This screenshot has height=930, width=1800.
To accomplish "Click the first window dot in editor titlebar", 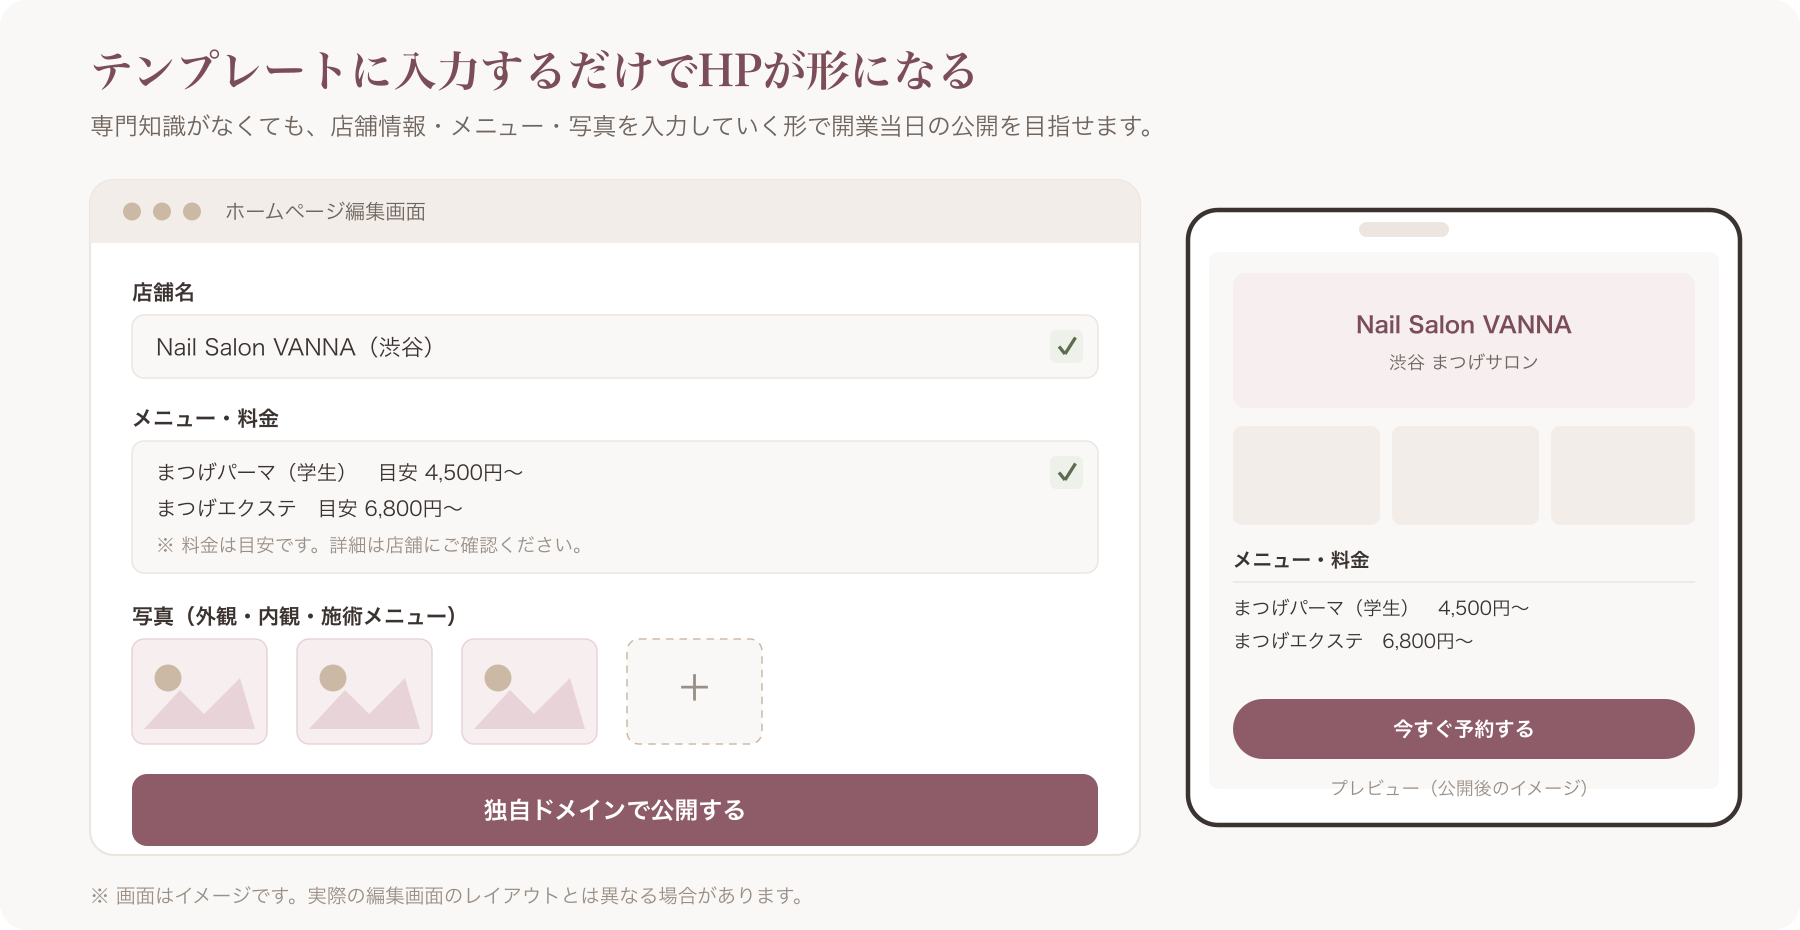I will pos(132,211).
